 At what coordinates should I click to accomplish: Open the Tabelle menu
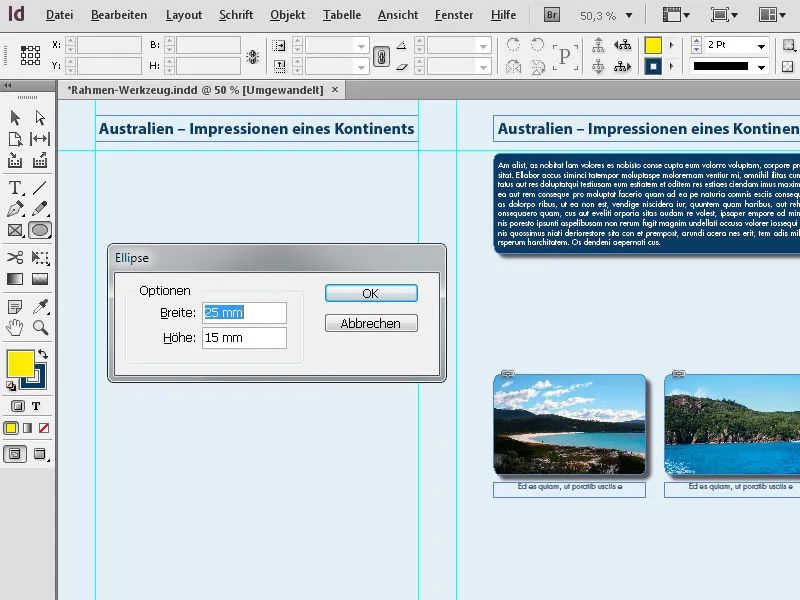[x=341, y=15]
